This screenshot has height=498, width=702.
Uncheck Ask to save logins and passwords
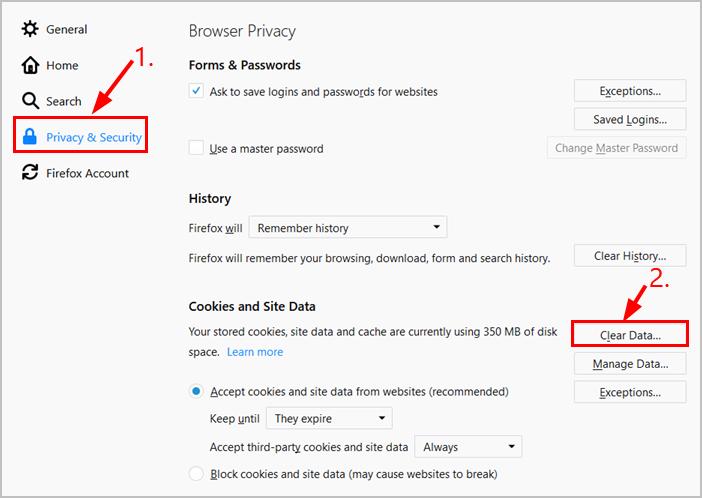[196, 91]
